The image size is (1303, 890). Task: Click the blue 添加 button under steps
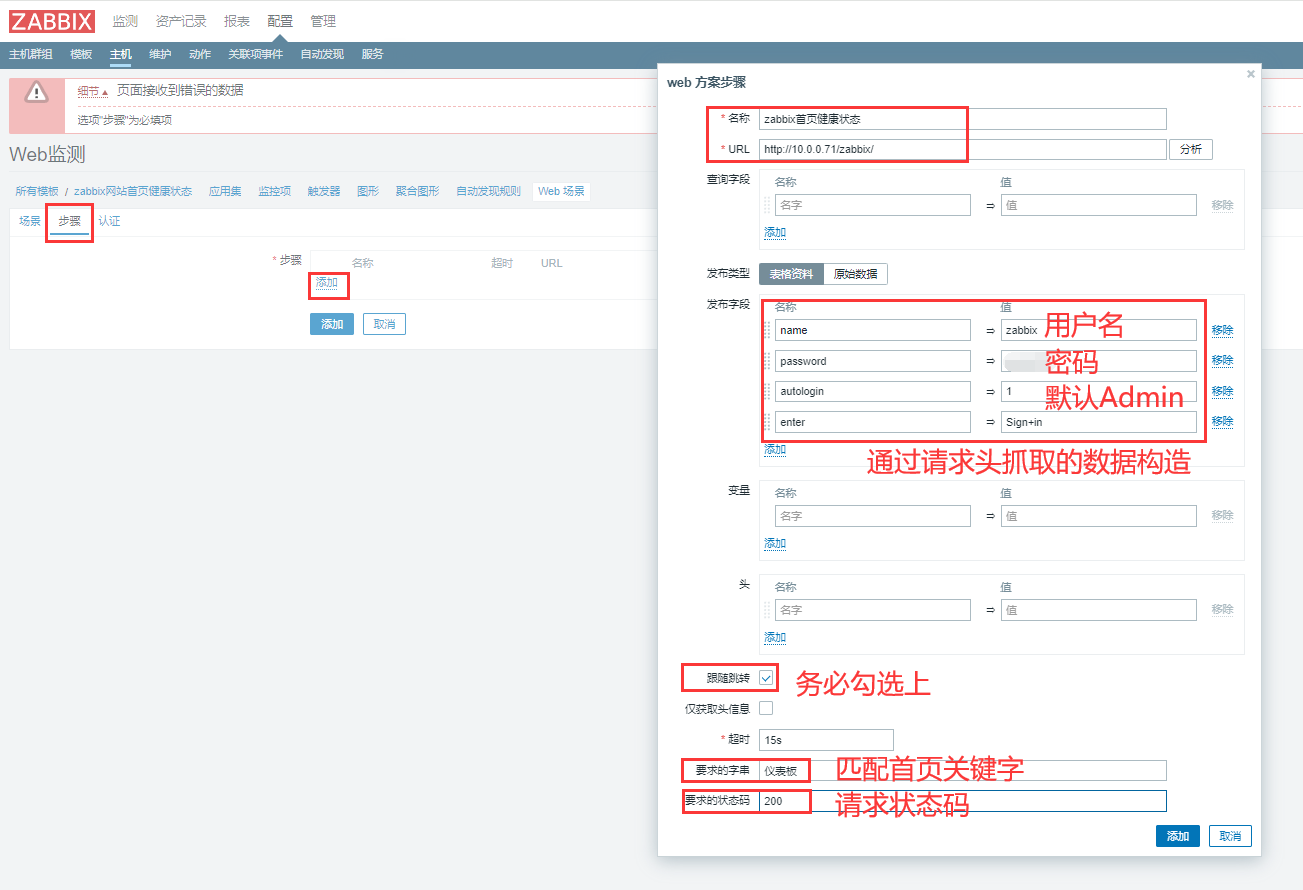coord(332,324)
